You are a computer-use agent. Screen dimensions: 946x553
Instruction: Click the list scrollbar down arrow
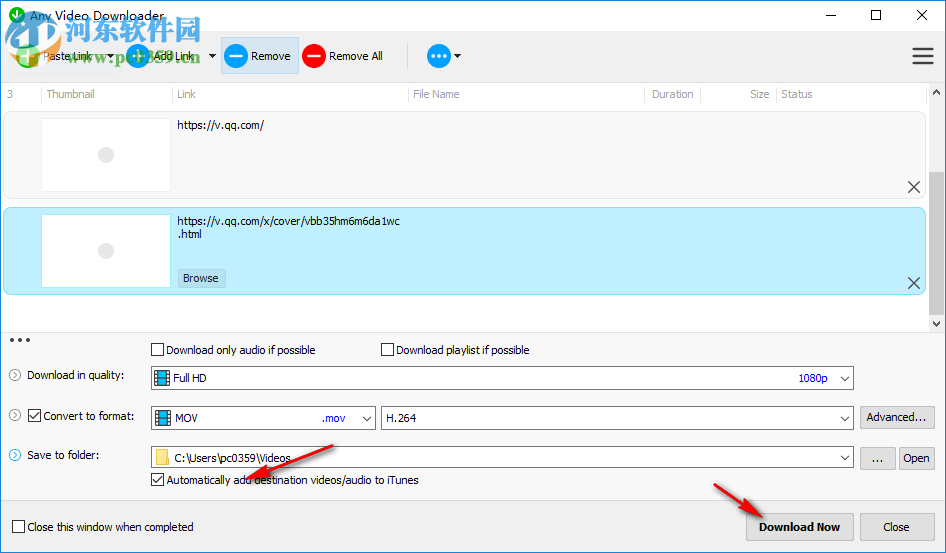(x=936, y=324)
